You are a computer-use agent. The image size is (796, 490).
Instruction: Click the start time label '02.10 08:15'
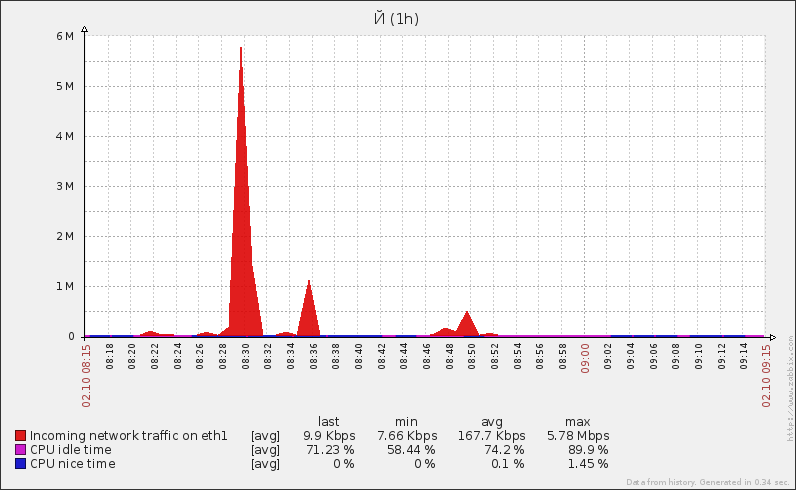[x=86, y=376]
